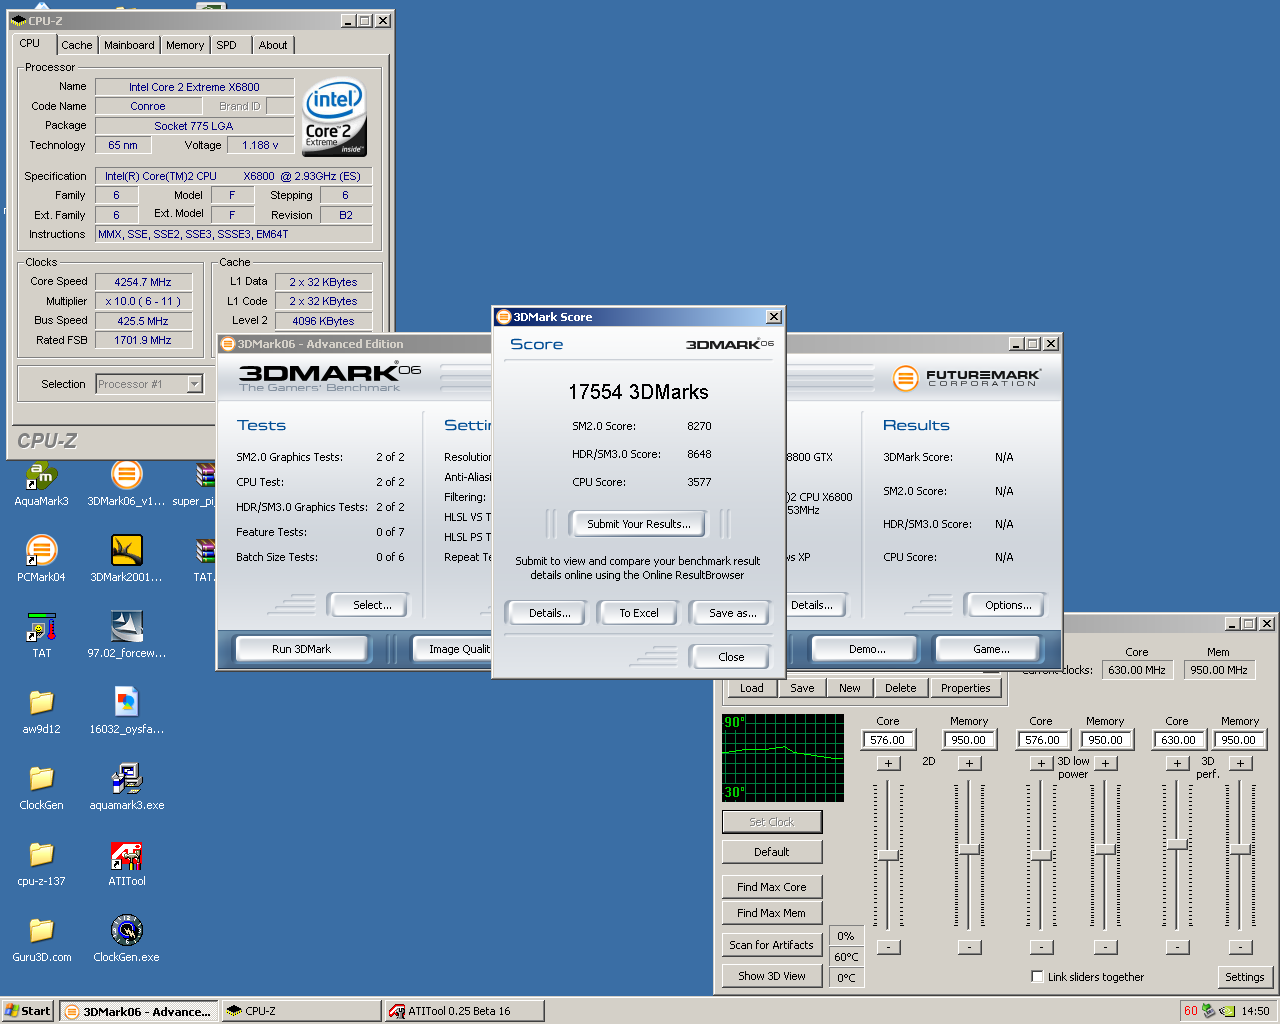Click the Intel Core 2 Extreme logo
The image size is (1280, 1024).
[334, 117]
